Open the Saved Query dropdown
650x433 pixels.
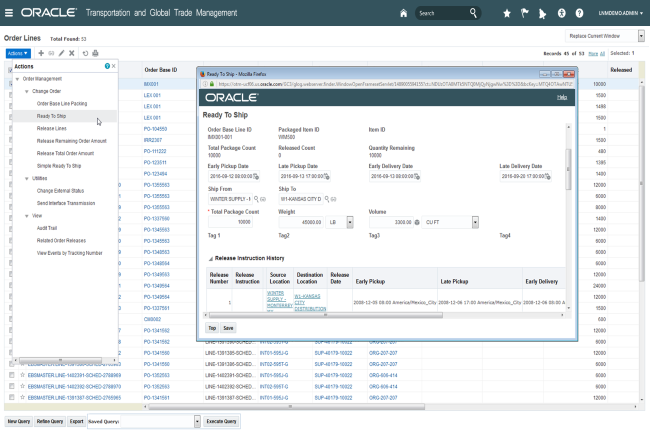(x=197, y=421)
